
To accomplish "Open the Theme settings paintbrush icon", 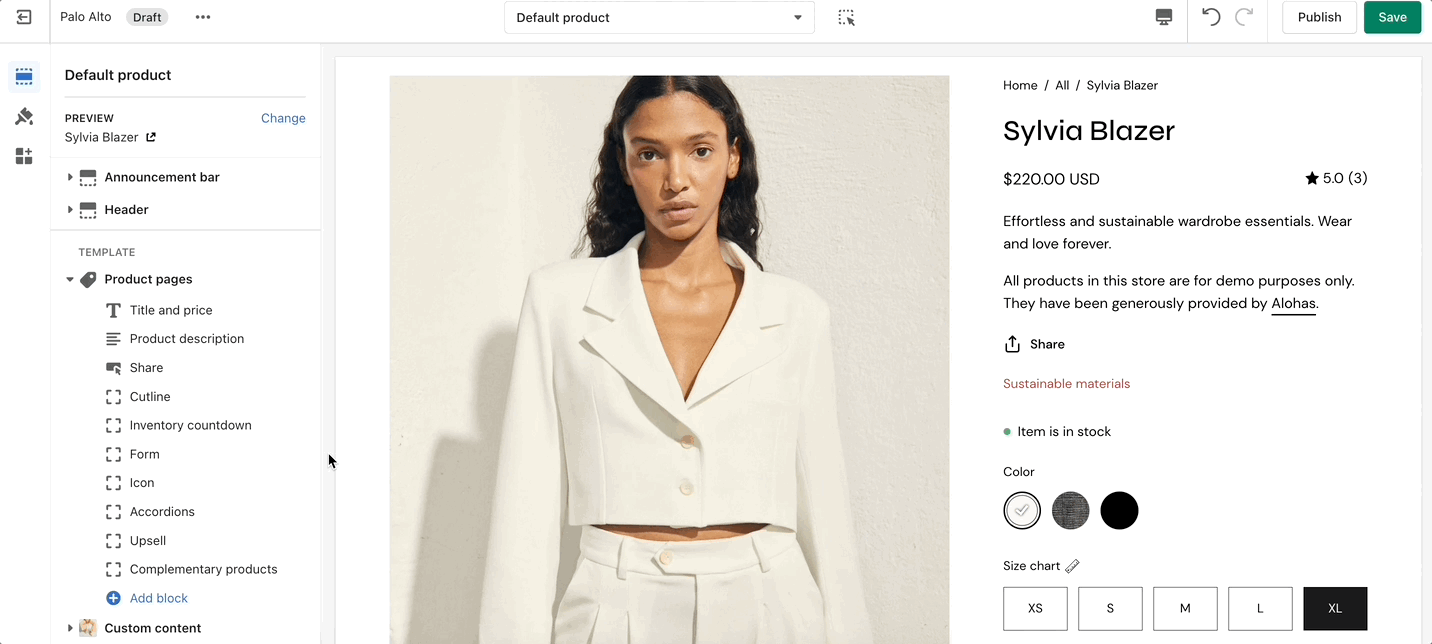I will tap(24, 117).
